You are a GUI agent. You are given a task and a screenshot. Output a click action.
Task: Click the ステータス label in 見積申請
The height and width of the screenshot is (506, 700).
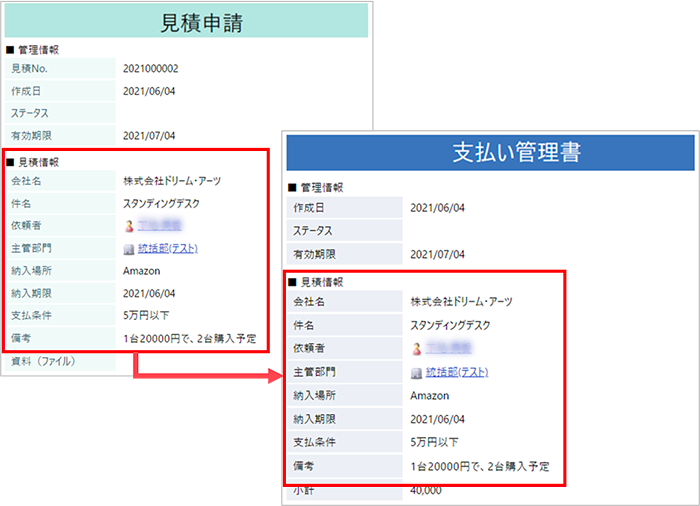(x=29, y=113)
